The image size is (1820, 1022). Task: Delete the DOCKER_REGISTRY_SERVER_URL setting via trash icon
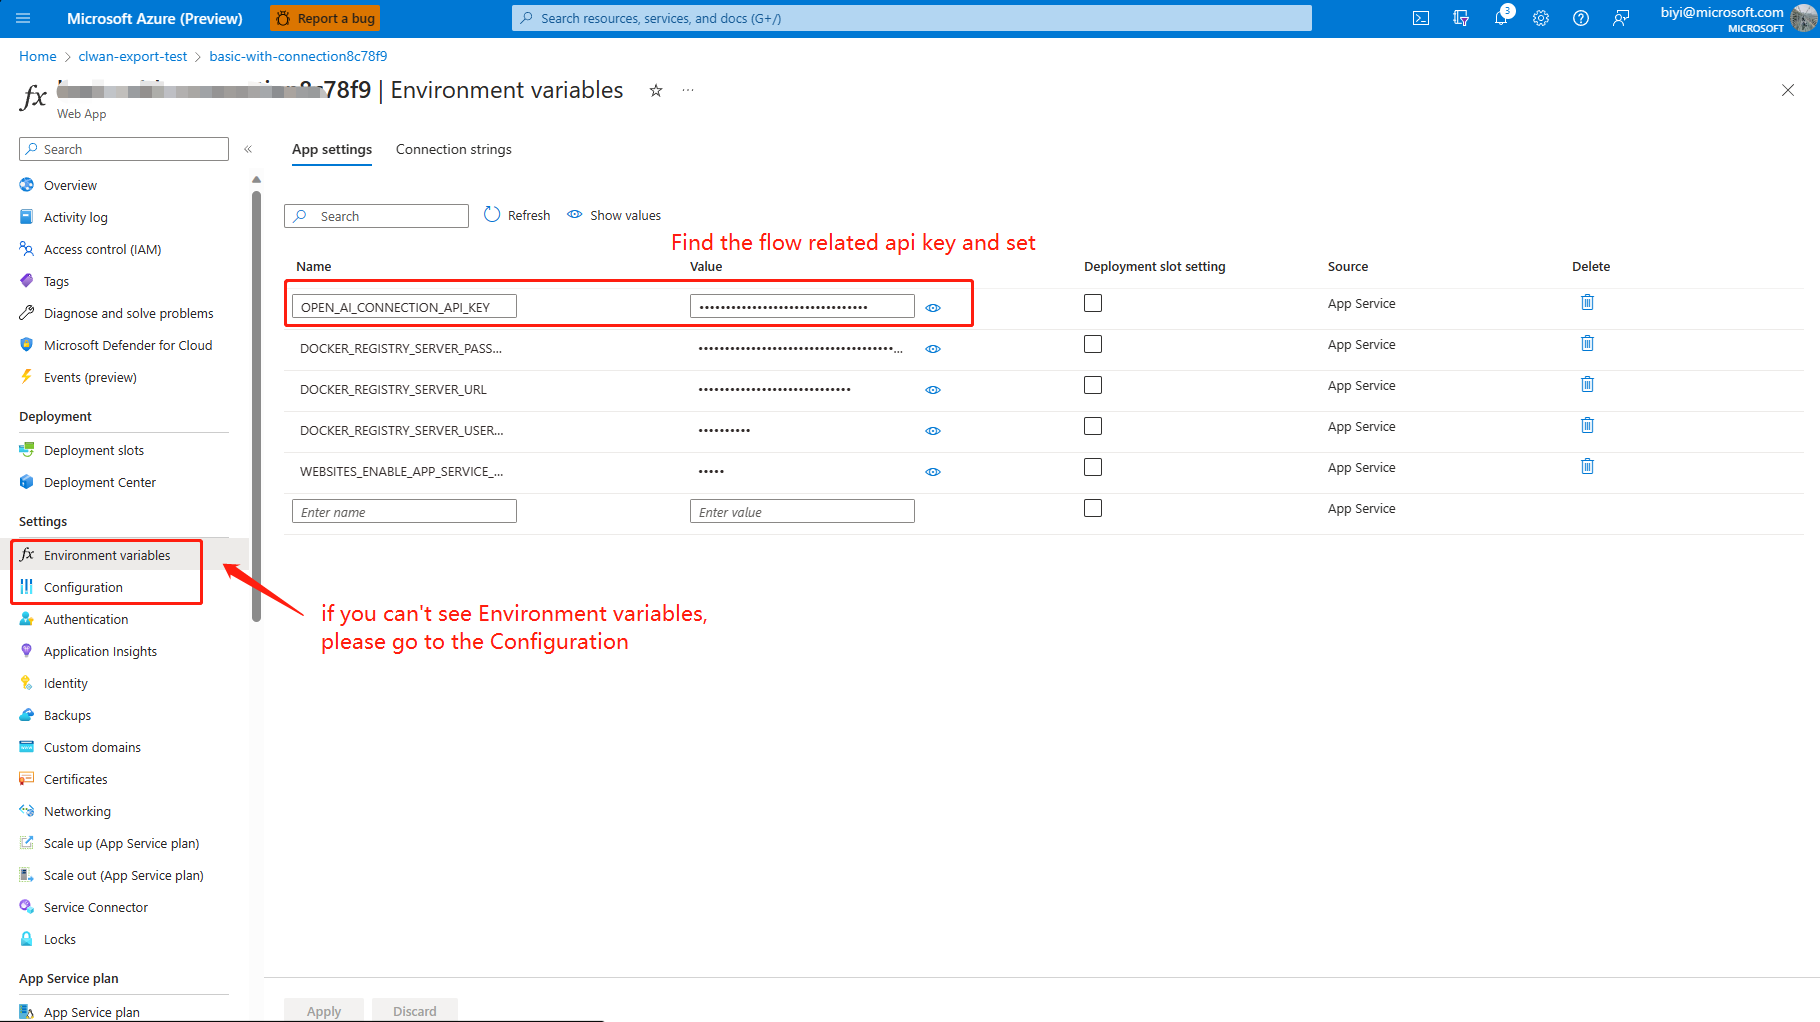point(1587,384)
